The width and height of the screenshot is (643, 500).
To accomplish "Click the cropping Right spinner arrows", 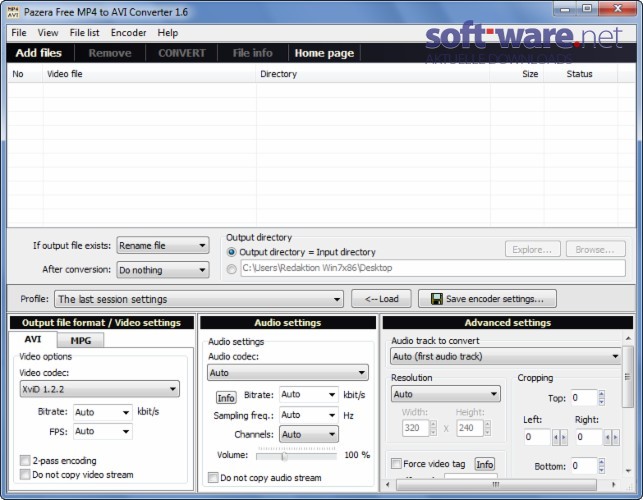I will tap(611, 437).
